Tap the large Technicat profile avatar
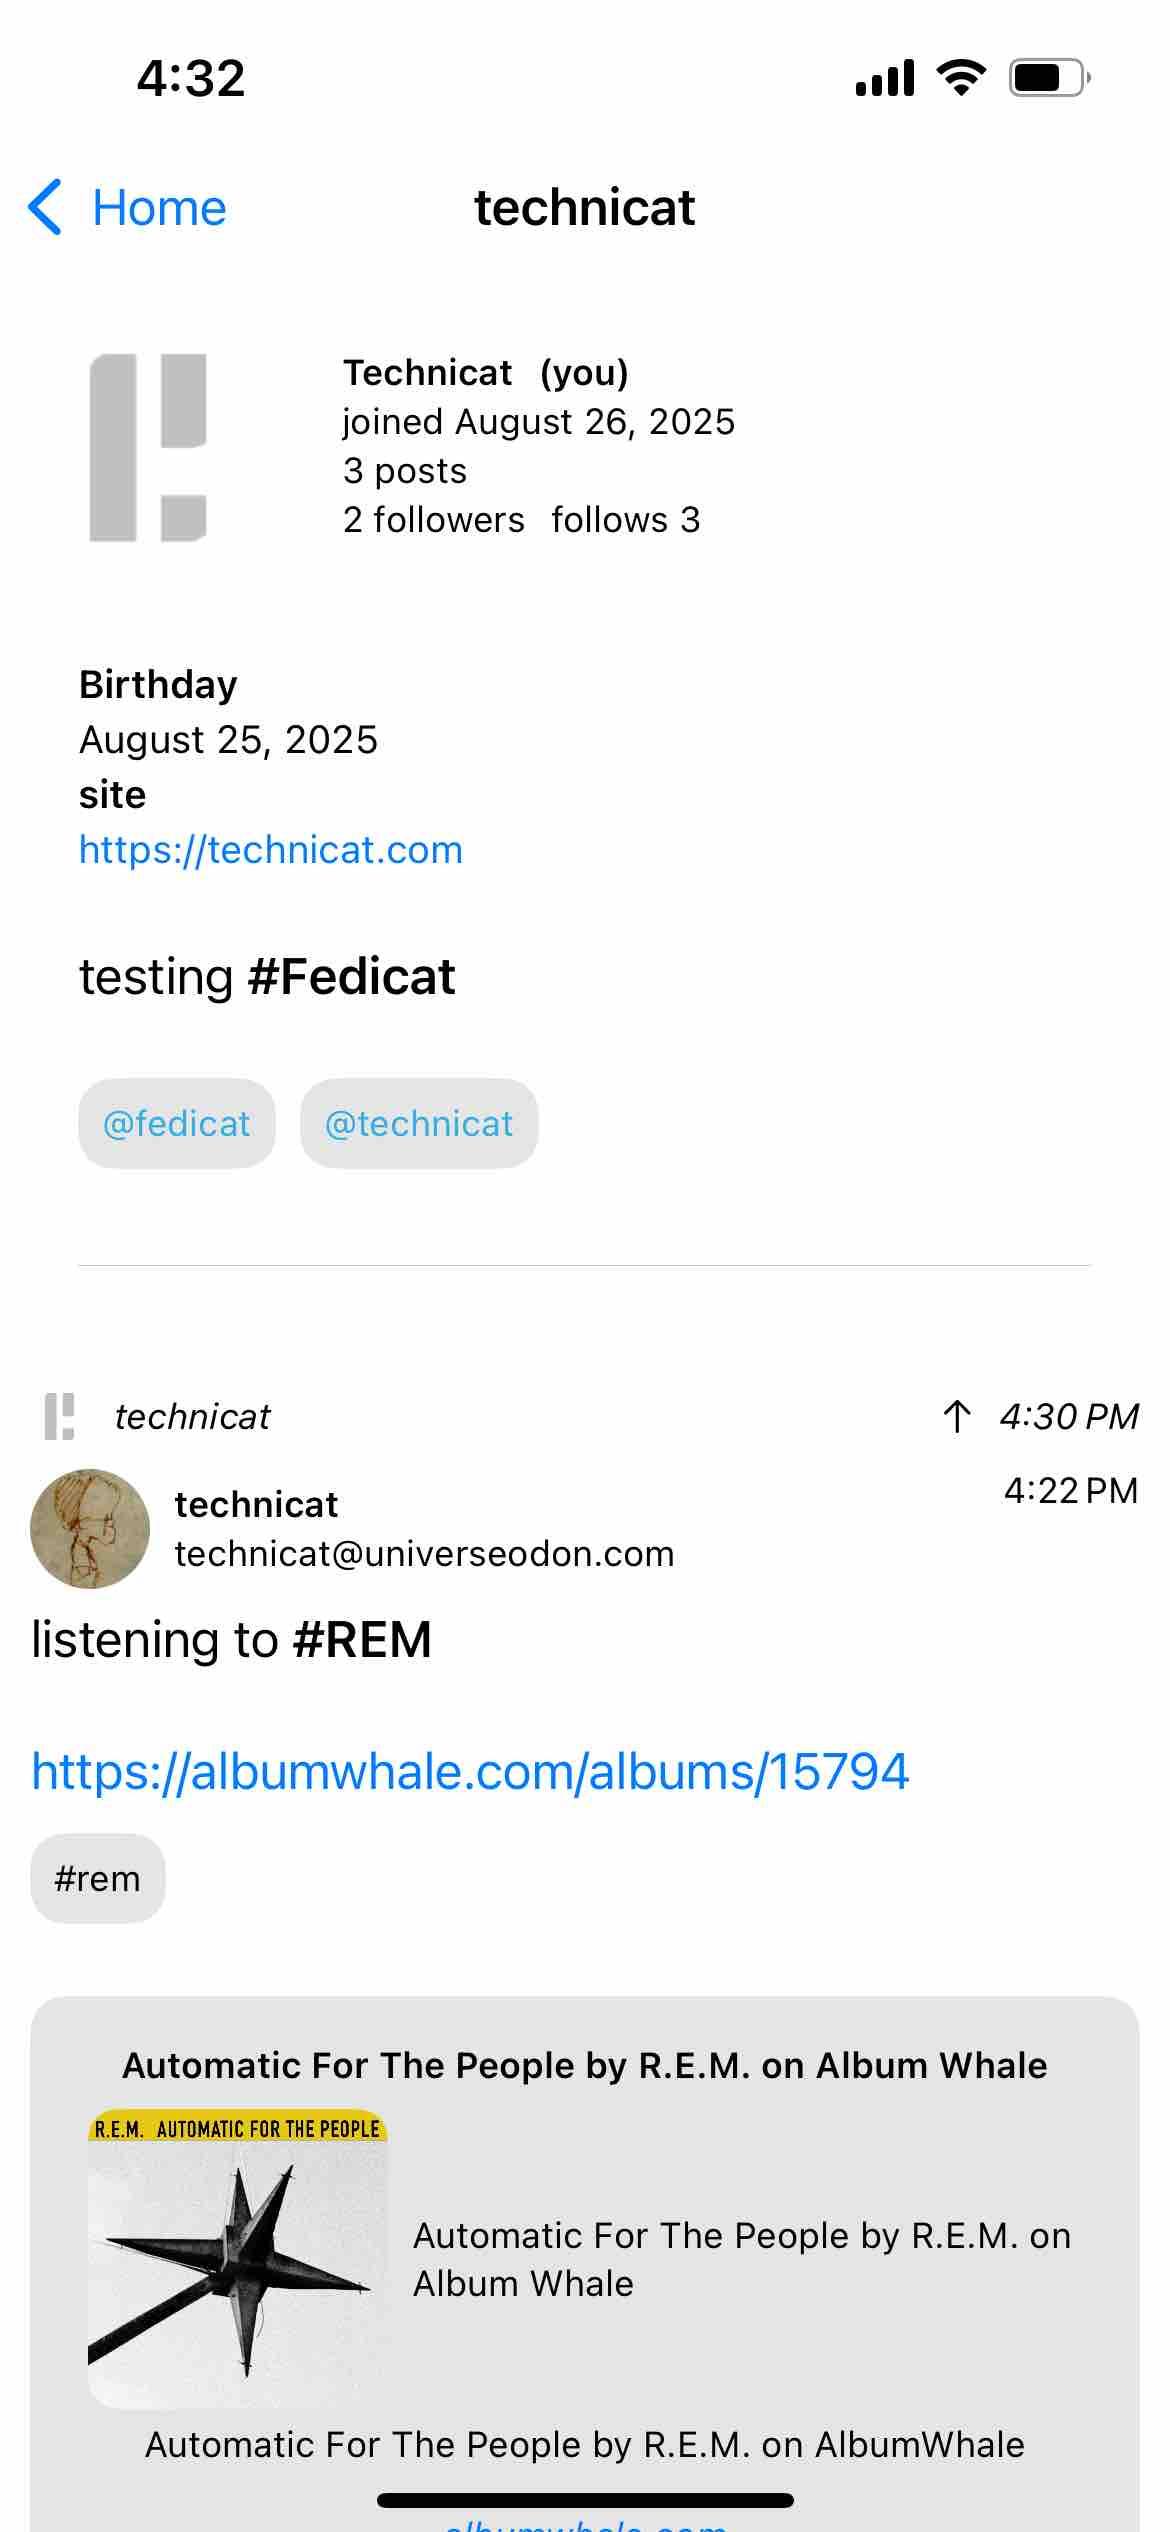The height and width of the screenshot is (2532, 1170). (148, 447)
